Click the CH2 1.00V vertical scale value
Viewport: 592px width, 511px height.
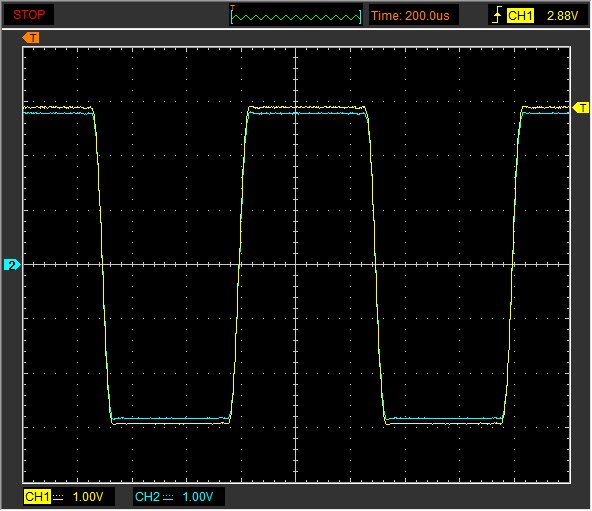tap(198, 497)
